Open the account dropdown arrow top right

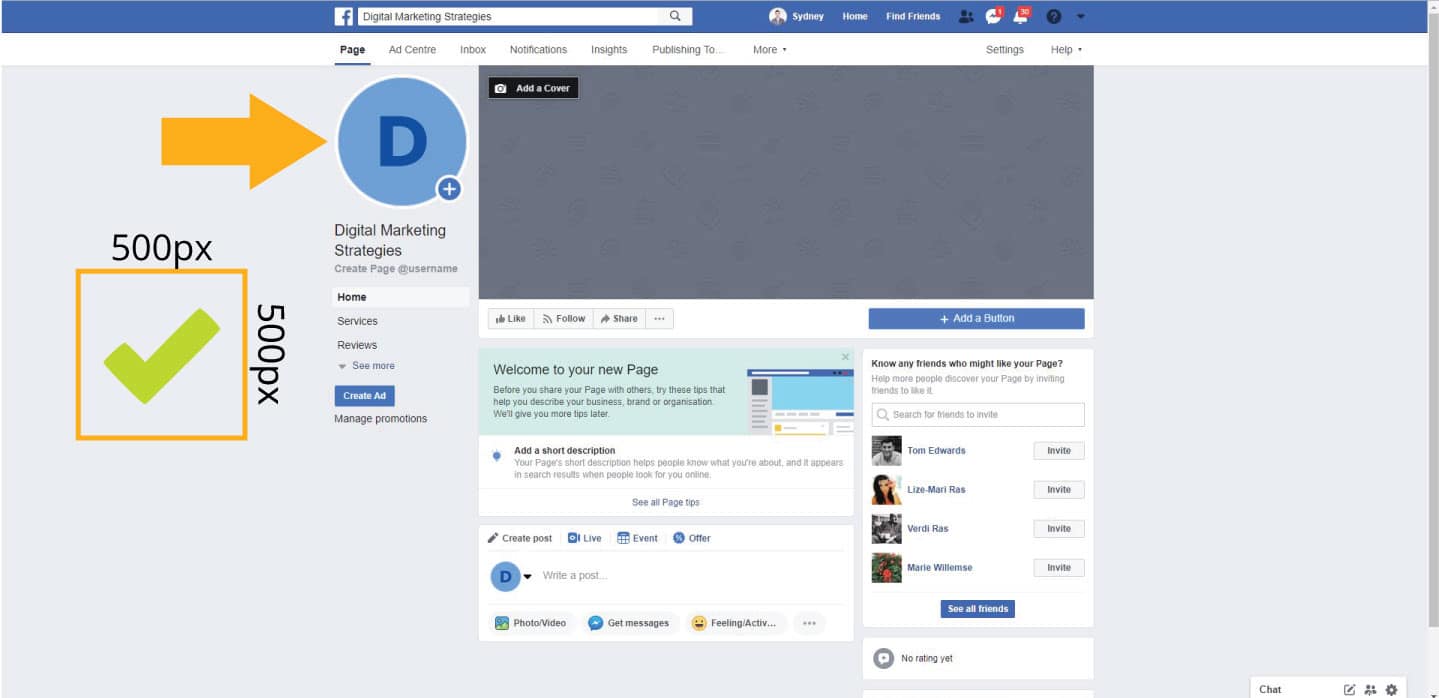click(1080, 16)
